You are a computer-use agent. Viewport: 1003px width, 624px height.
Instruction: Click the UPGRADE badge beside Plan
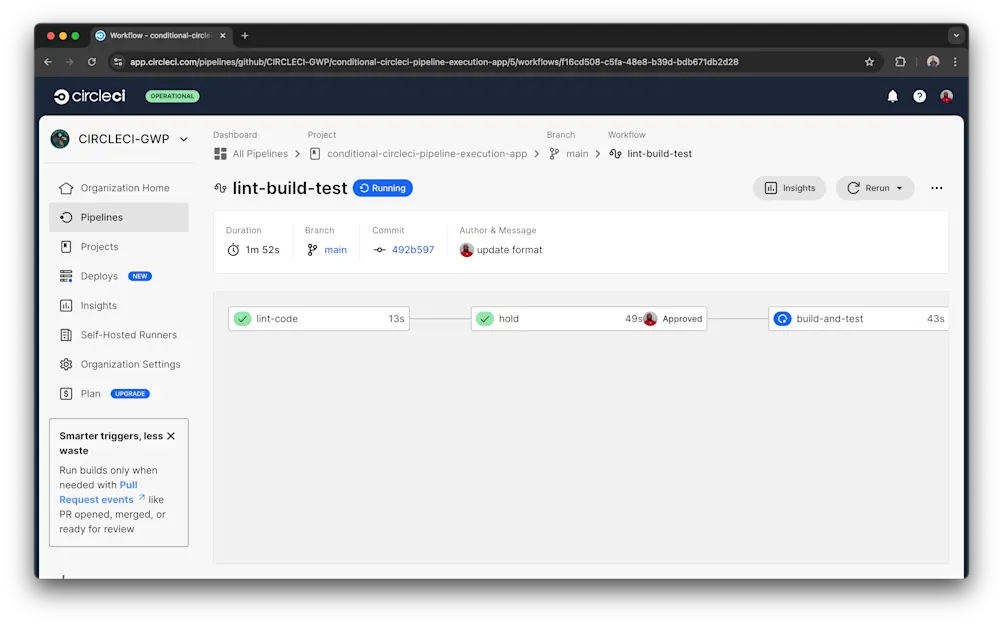click(130, 394)
